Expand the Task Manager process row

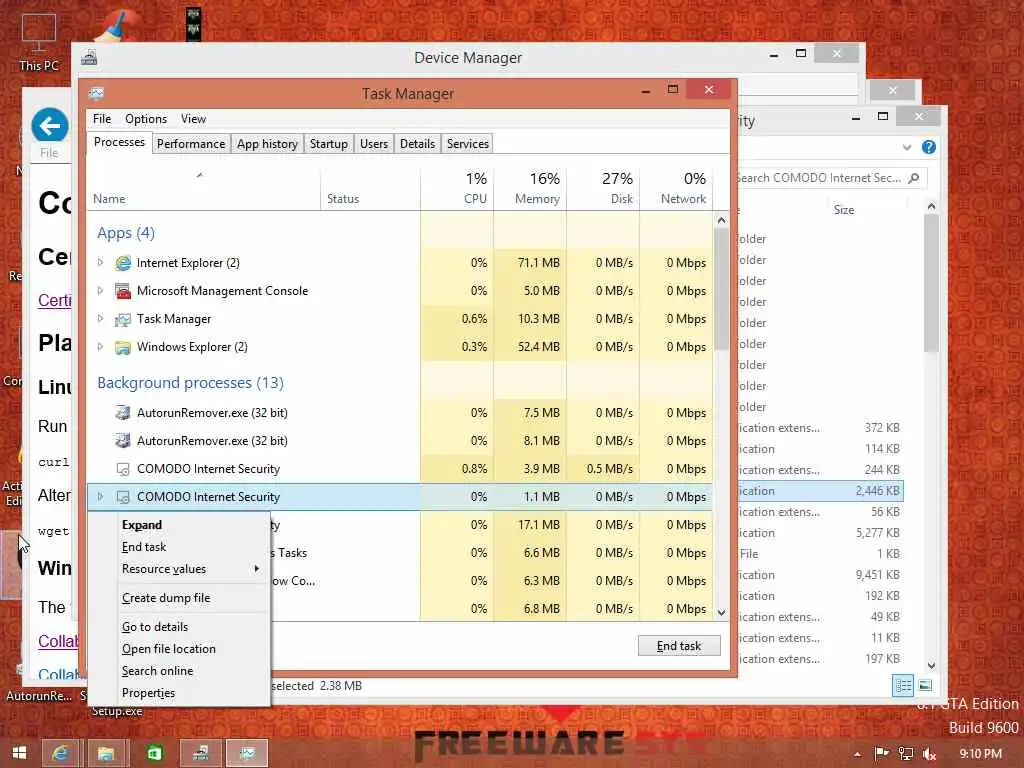tap(100, 319)
